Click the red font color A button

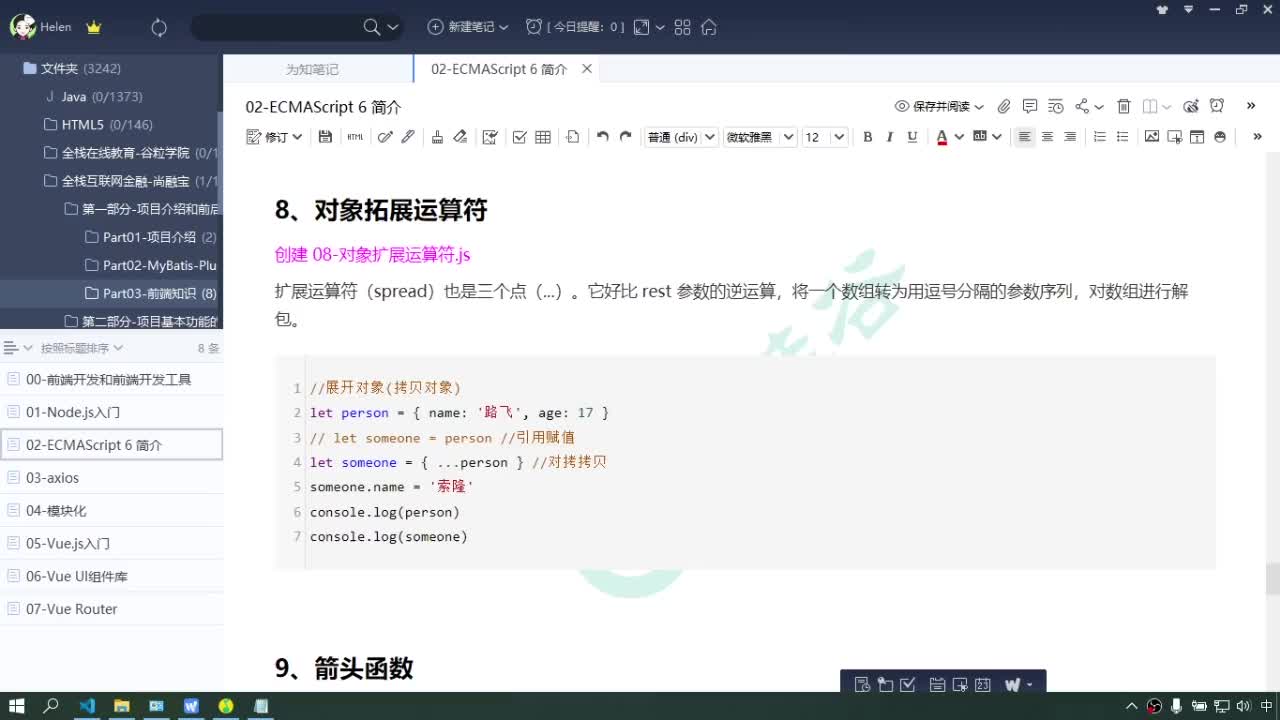pyautogui.click(x=942, y=137)
